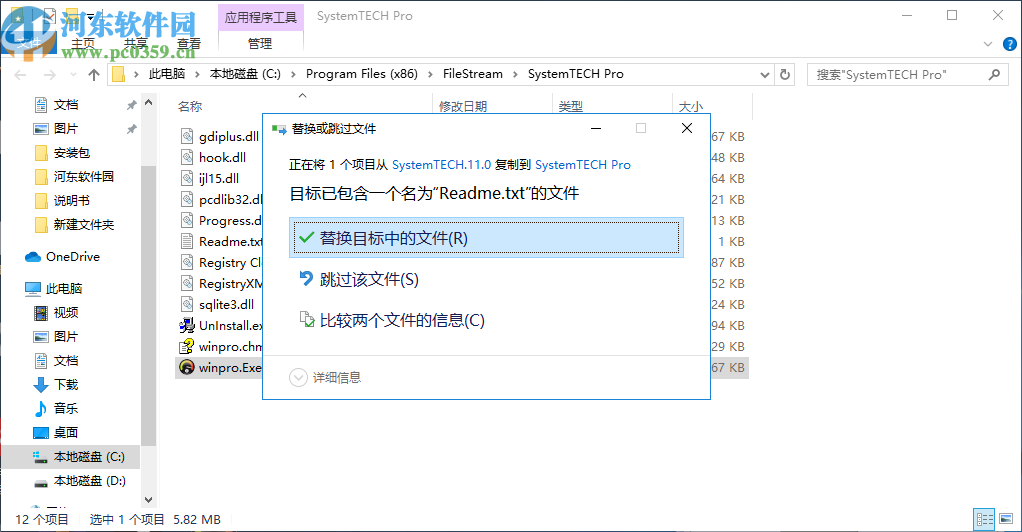Viewport: 1022px width, 532px height.
Task: Open the 河东软件园 folder in sidebar
Action: pos(83,176)
